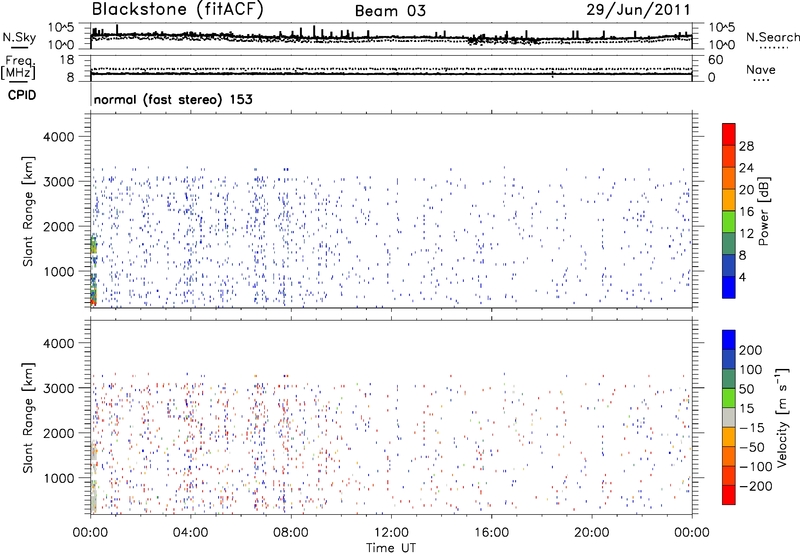The width and height of the screenshot is (800, 554).
Task: Click the Power panel "Slant Range [km]" label
Action: click(28, 211)
